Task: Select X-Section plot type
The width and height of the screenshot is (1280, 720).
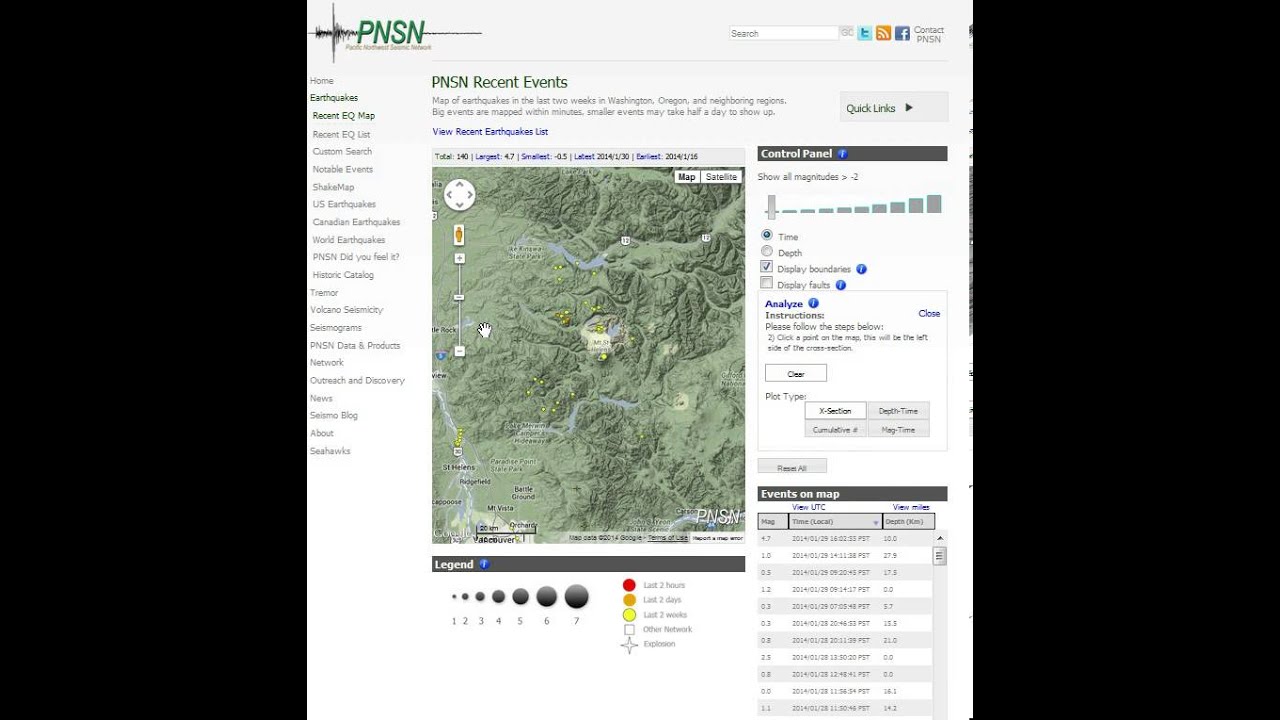Action: [836, 411]
